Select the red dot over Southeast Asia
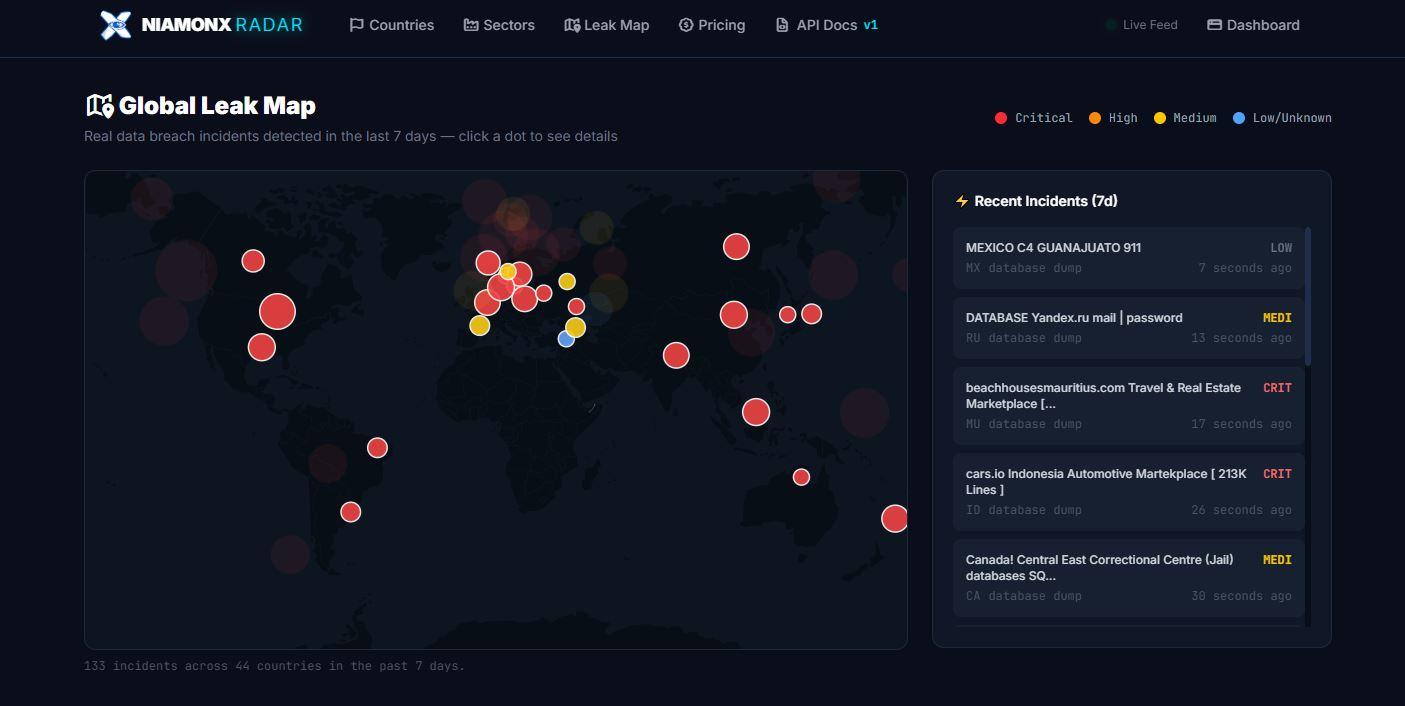This screenshot has height=706, width=1405. click(x=756, y=412)
